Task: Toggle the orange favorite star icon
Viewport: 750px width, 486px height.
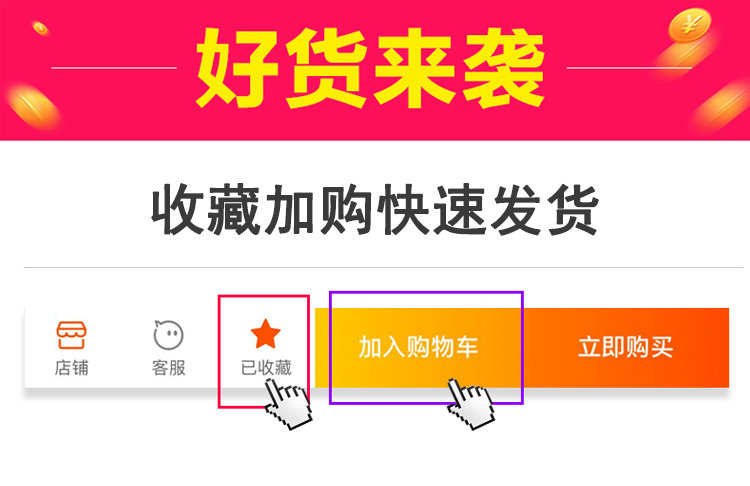Action: tap(265, 333)
